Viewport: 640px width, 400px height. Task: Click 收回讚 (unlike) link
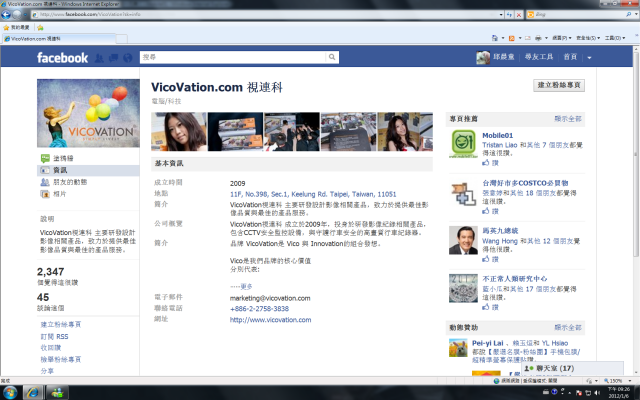[51, 348]
